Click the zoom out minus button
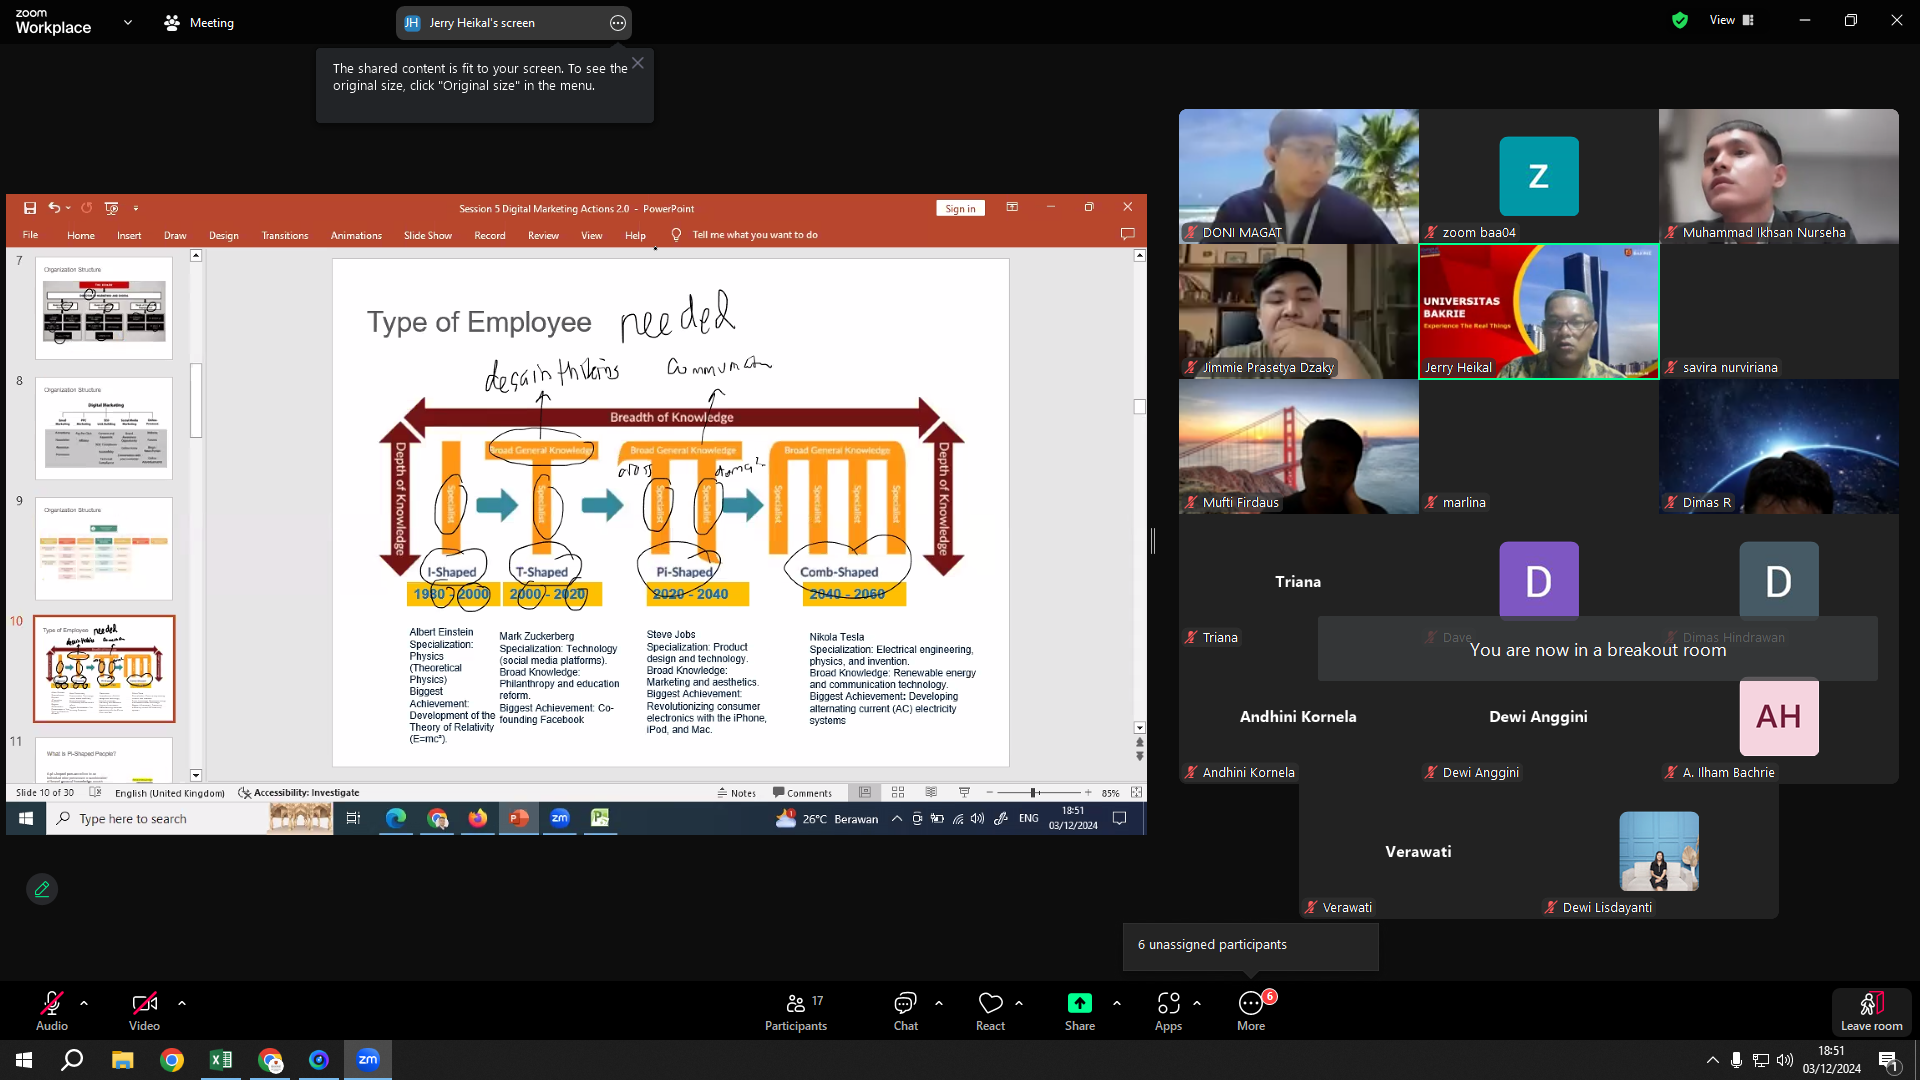The width and height of the screenshot is (1920, 1080). click(x=990, y=793)
